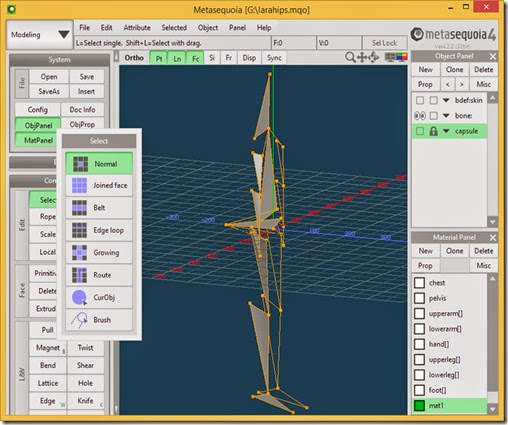Collapse the bone object triangle
508x425 pixels.
446,116
